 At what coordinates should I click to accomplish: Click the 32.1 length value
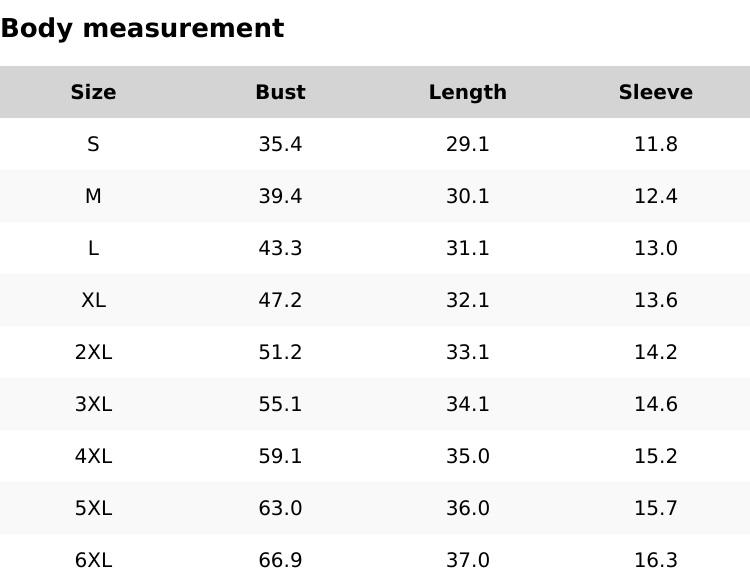[x=467, y=300]
